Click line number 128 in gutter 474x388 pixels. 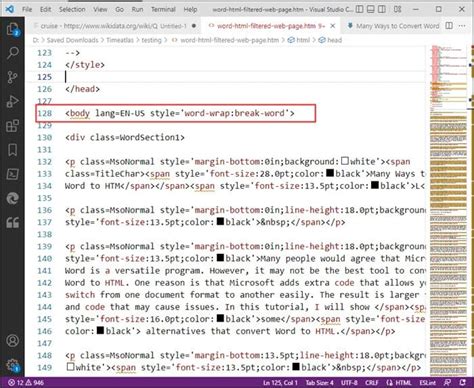44,113
